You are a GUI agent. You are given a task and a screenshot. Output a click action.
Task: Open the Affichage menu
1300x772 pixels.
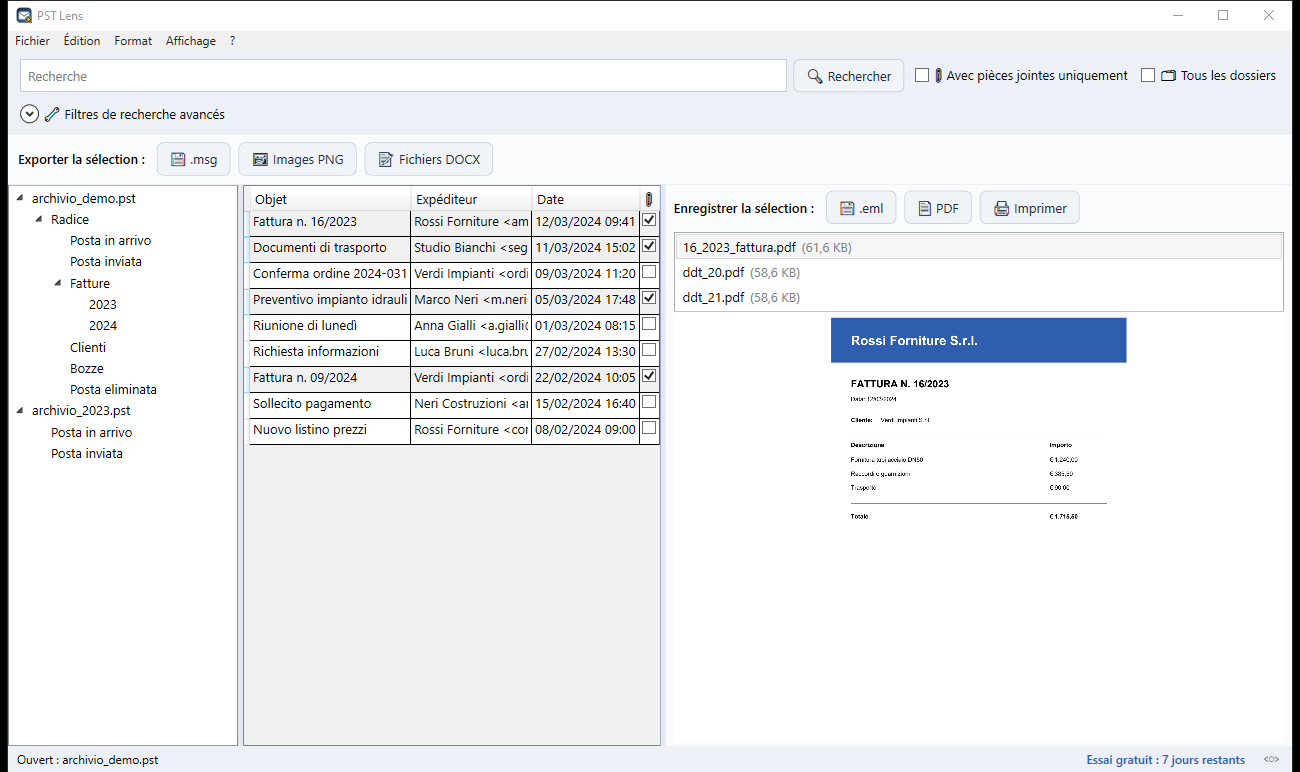click(x=191, y=41)
